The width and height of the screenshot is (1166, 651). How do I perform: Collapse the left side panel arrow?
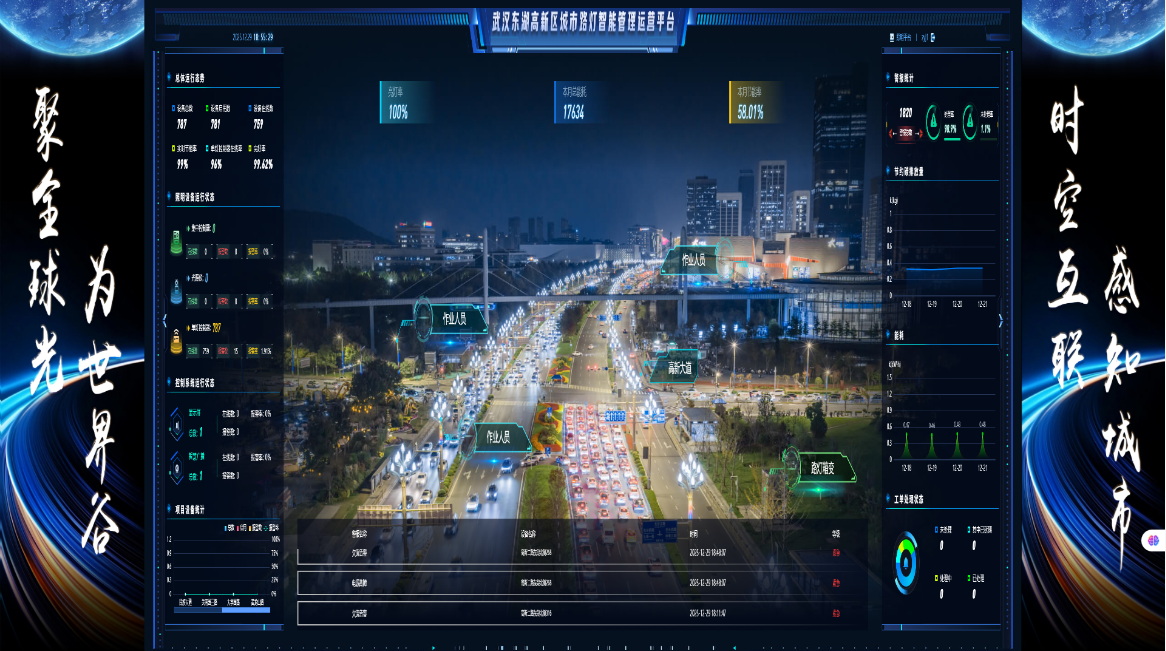click(165, 321)
